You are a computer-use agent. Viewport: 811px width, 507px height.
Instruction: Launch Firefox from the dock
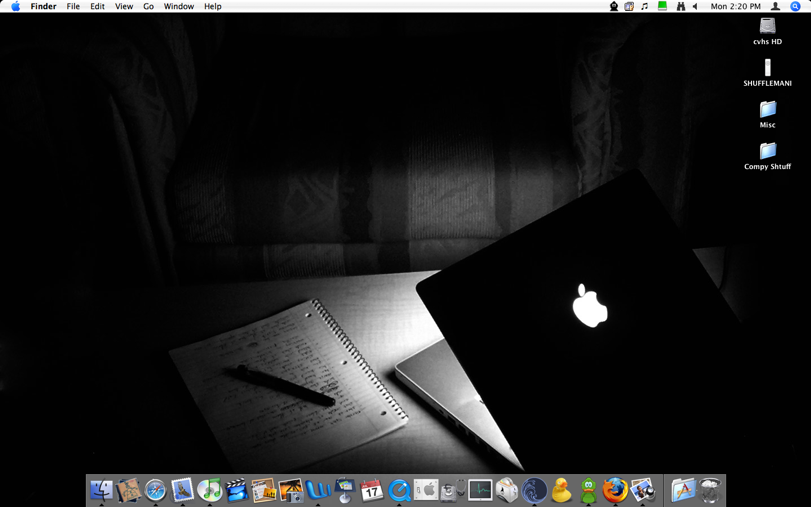click(x=615, y=490)
